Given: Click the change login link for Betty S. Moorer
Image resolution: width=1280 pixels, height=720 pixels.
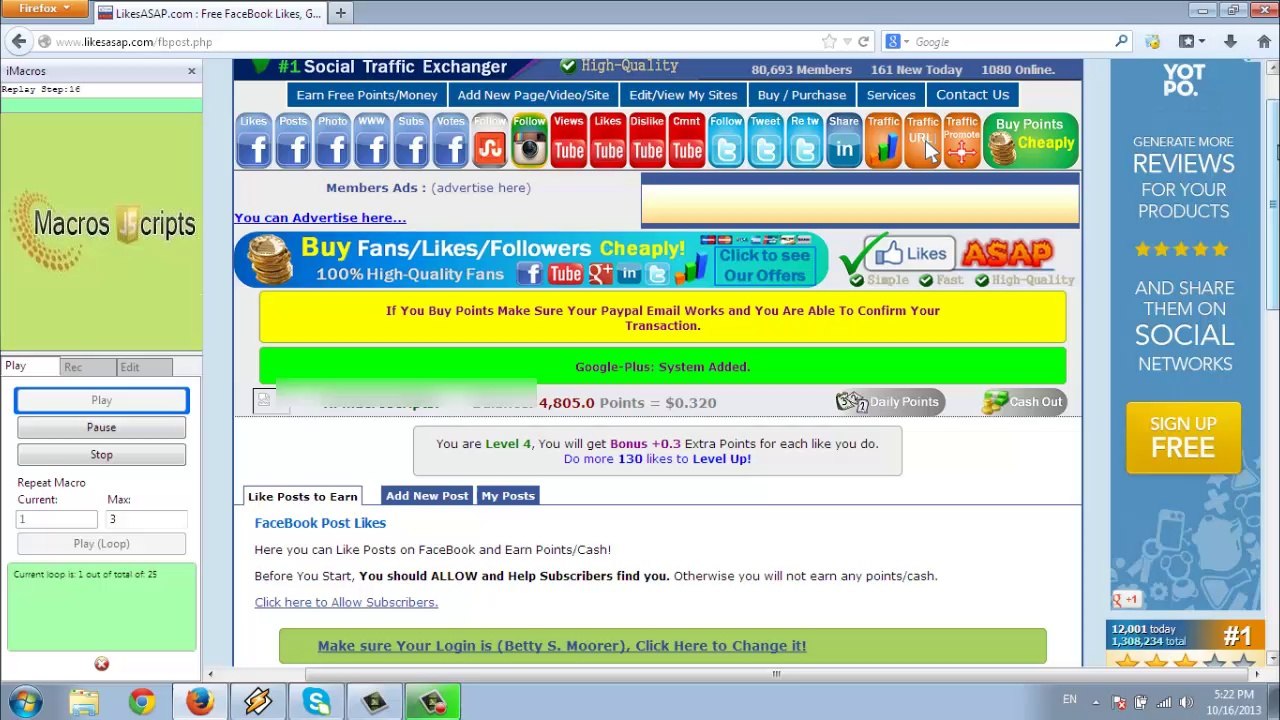Looking at the screenshot, I should pyautogui.click(x=562, y=646).
